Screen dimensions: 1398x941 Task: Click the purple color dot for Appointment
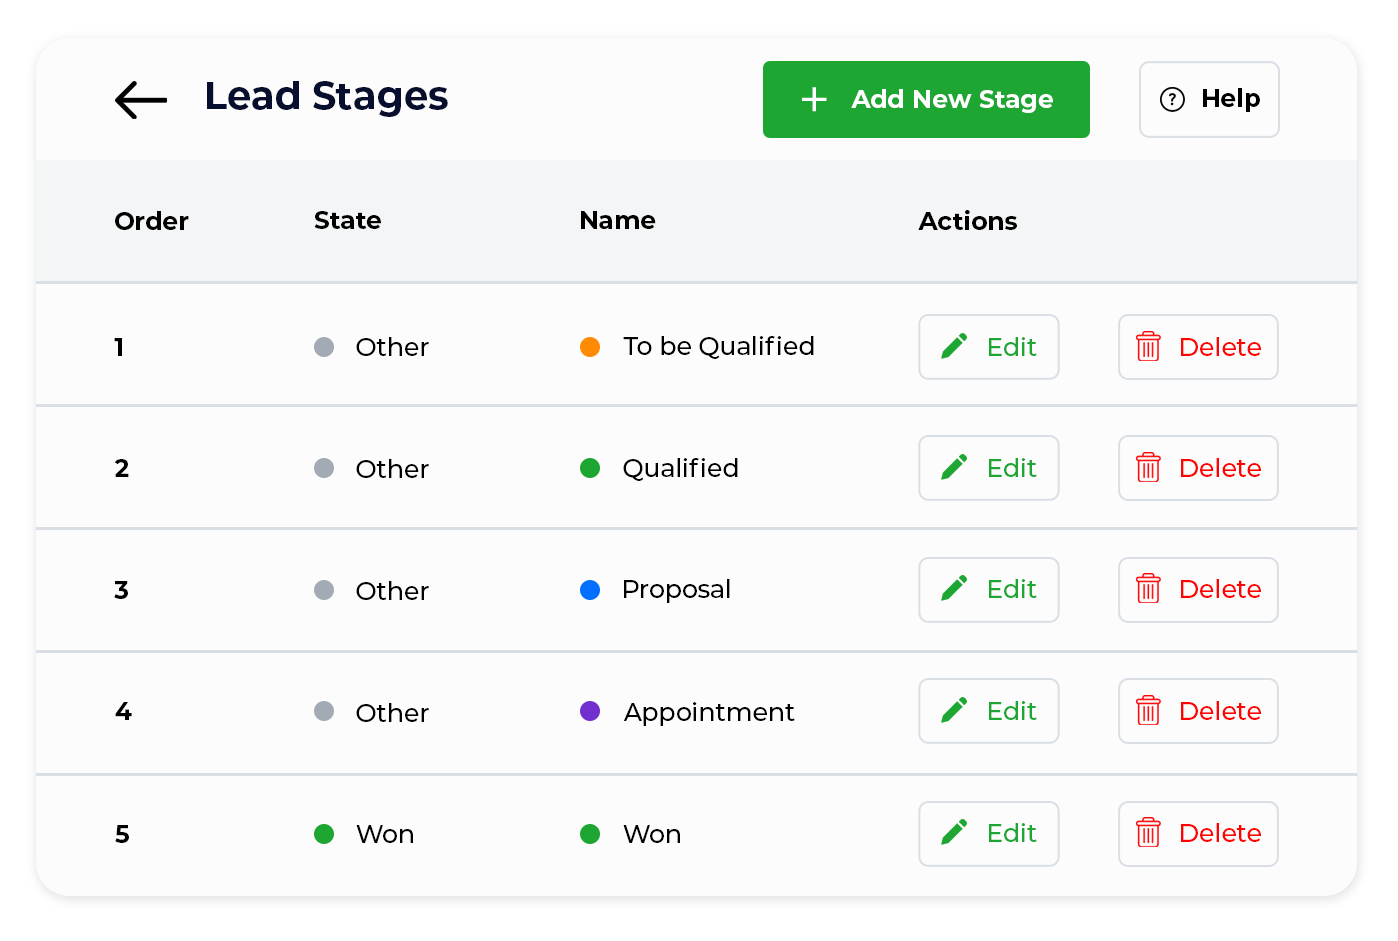point(590,711)
